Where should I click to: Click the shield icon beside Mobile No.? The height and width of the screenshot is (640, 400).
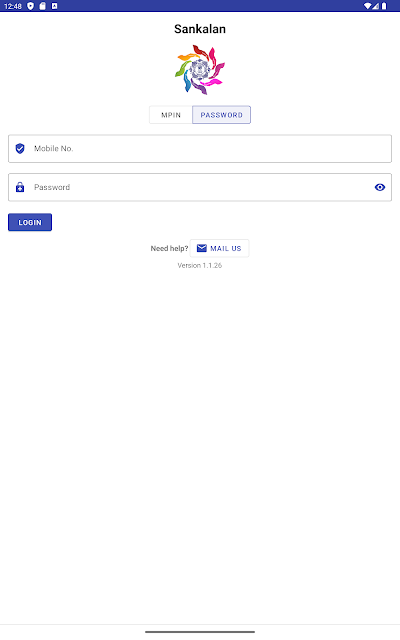point(20,149)
